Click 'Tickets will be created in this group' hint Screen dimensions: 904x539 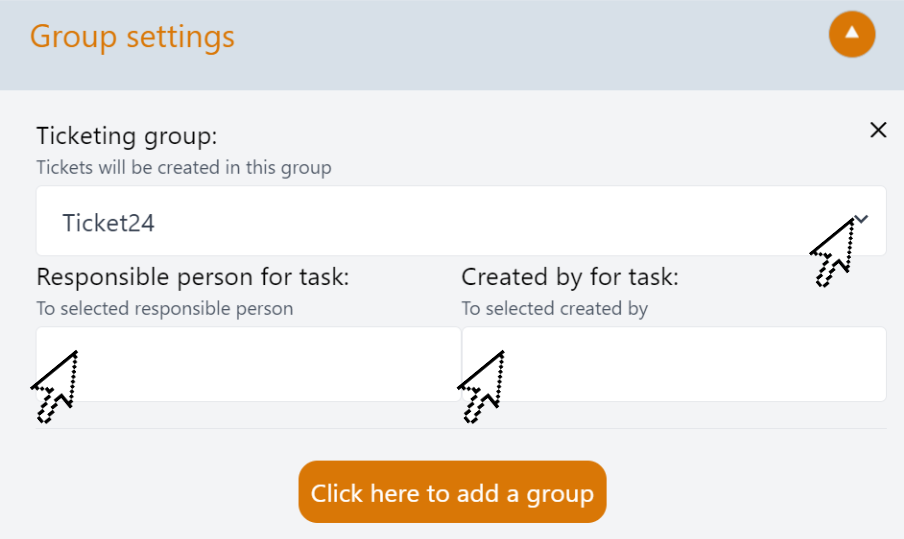click(184, 167)
